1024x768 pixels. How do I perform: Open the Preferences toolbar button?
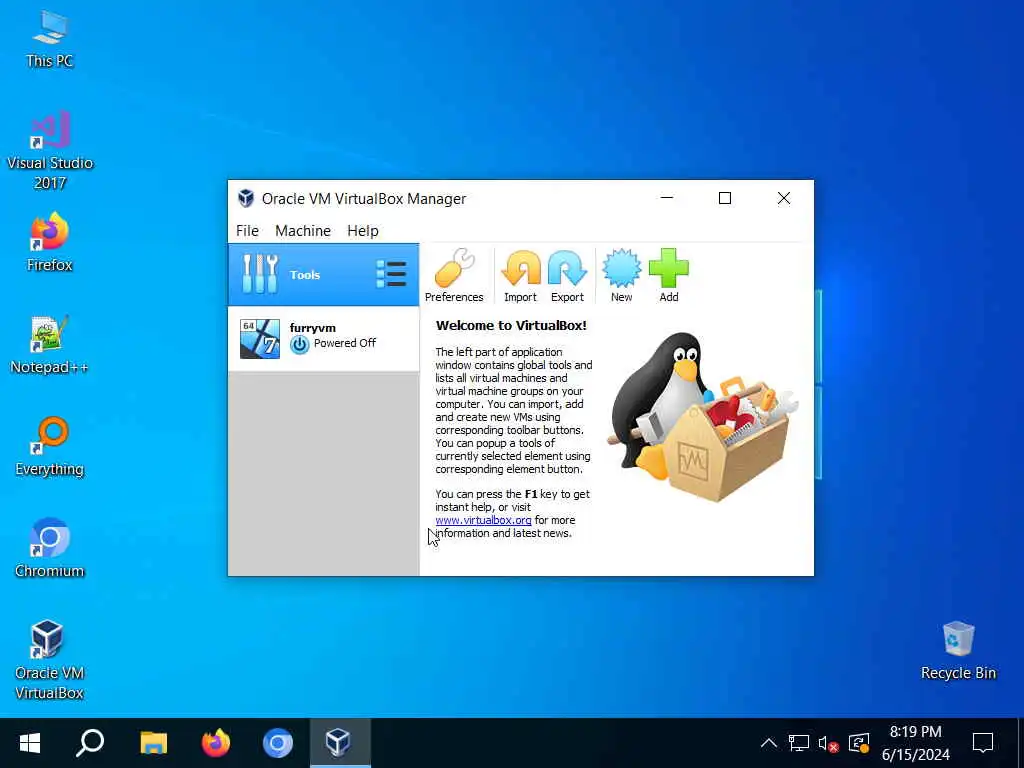(454, 275)
